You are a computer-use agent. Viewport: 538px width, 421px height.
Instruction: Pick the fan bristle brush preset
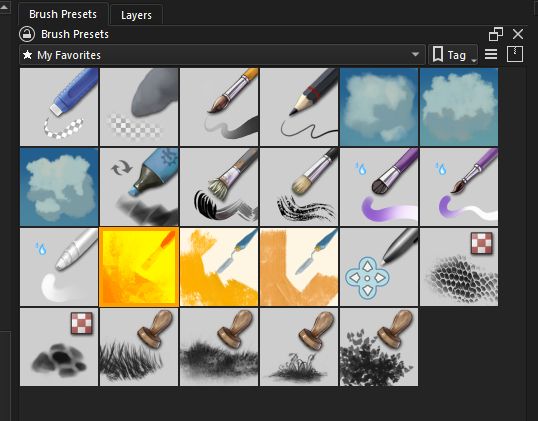coord(219,187)
